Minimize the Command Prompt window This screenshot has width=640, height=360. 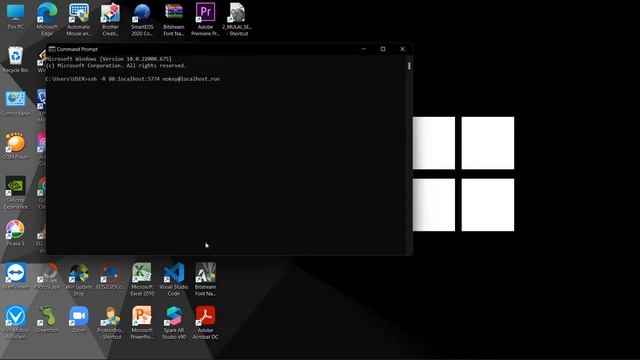point(364,49)
